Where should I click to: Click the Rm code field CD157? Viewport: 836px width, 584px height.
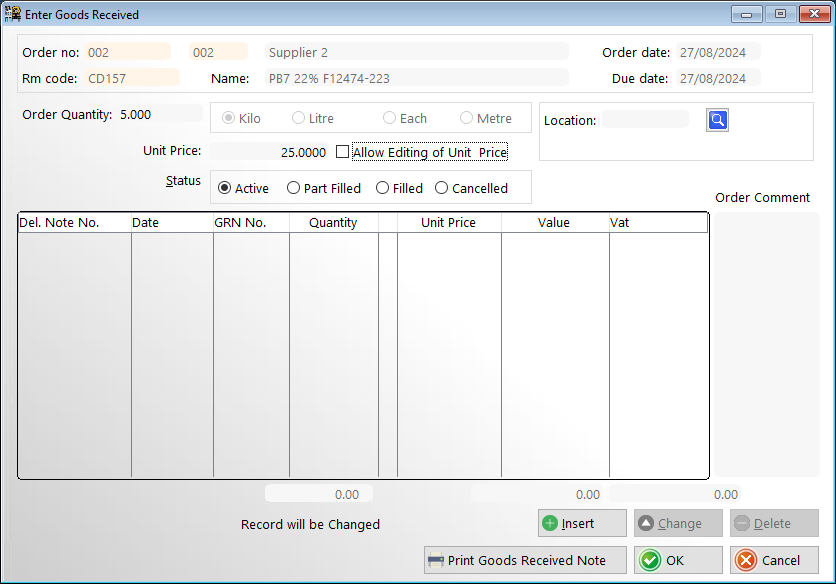[132, 77]
